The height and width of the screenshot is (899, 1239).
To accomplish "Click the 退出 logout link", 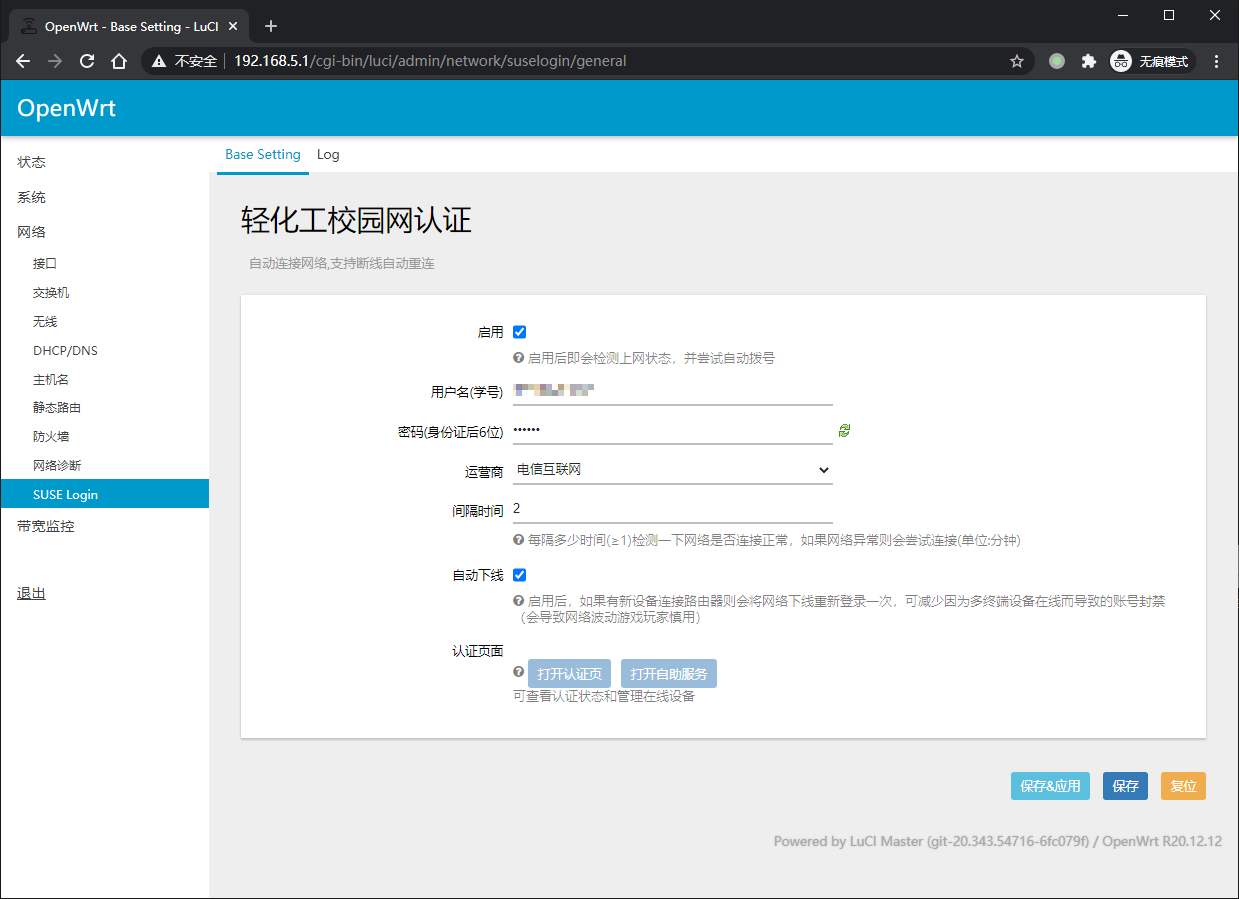I will pos(31,593).
